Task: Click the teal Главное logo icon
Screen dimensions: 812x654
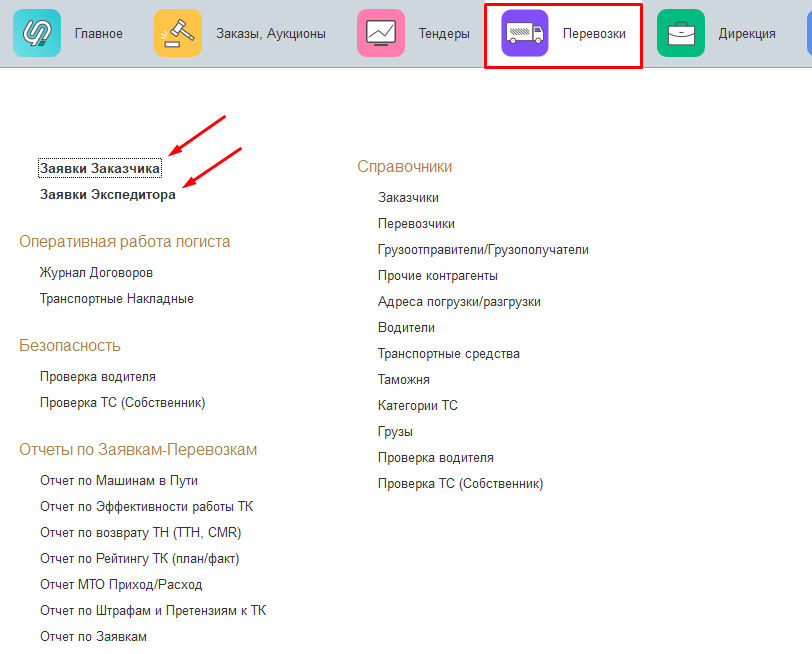Action: 37,33
